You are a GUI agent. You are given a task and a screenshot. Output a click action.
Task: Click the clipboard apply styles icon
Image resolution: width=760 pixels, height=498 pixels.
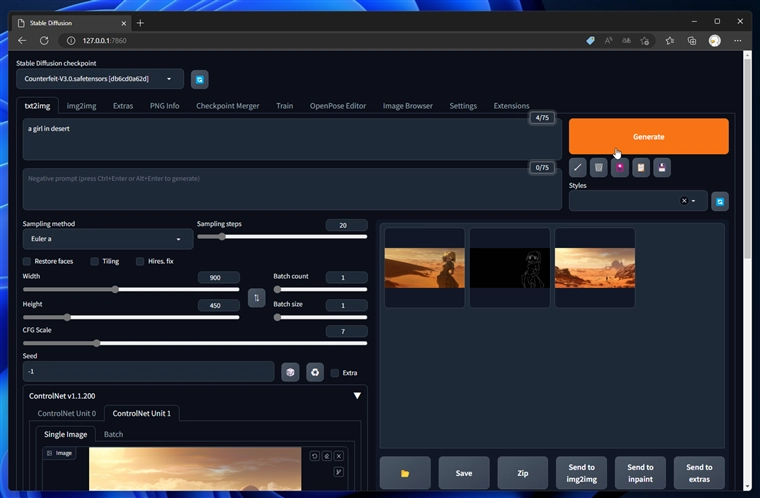[641, 168]
